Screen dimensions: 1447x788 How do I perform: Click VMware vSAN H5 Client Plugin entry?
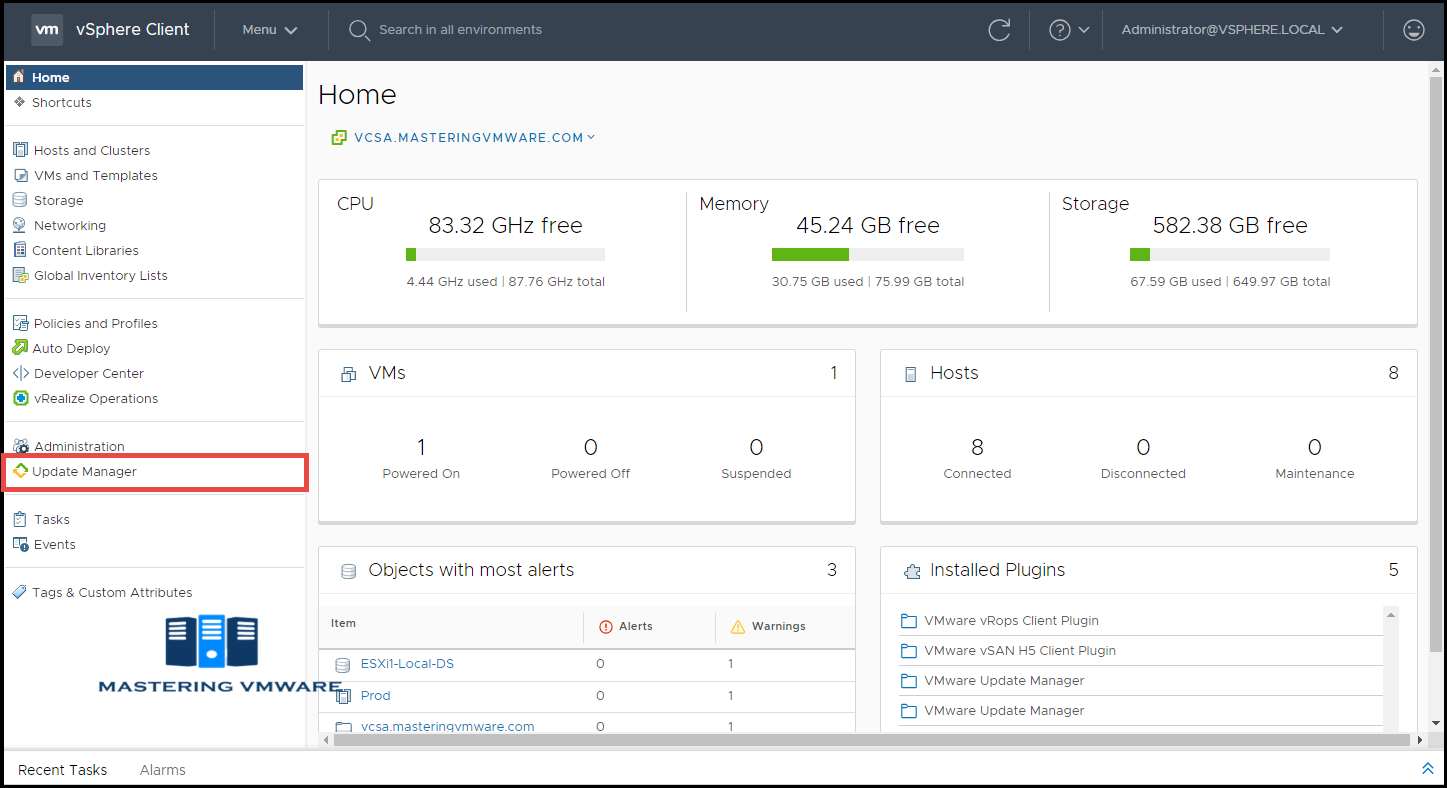(x=1020, y=651)
